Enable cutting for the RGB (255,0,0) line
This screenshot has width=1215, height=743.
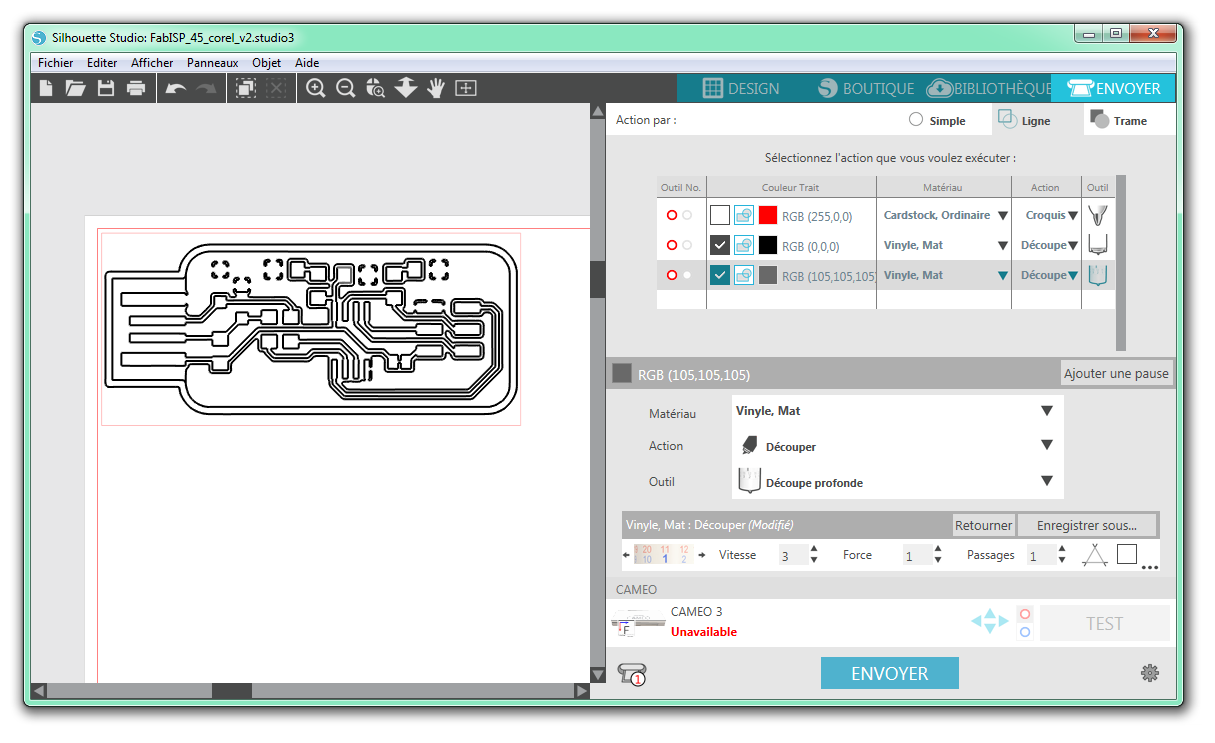720,214
